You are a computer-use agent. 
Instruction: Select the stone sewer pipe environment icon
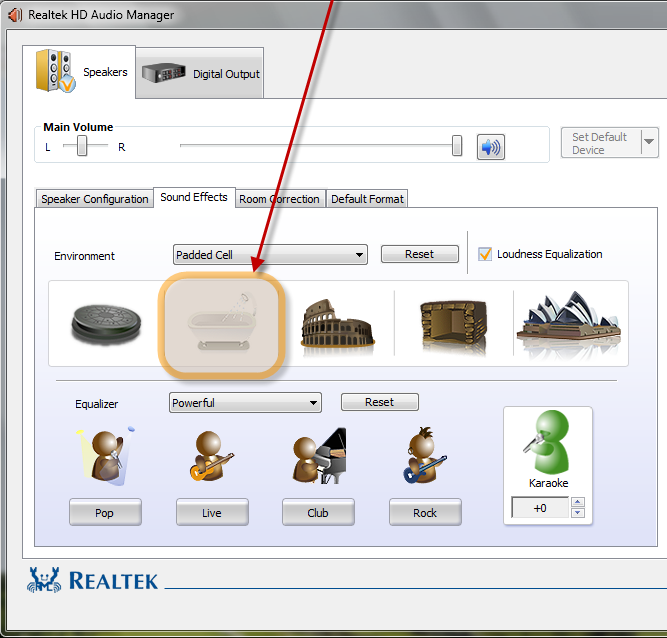tap(106, 324)
